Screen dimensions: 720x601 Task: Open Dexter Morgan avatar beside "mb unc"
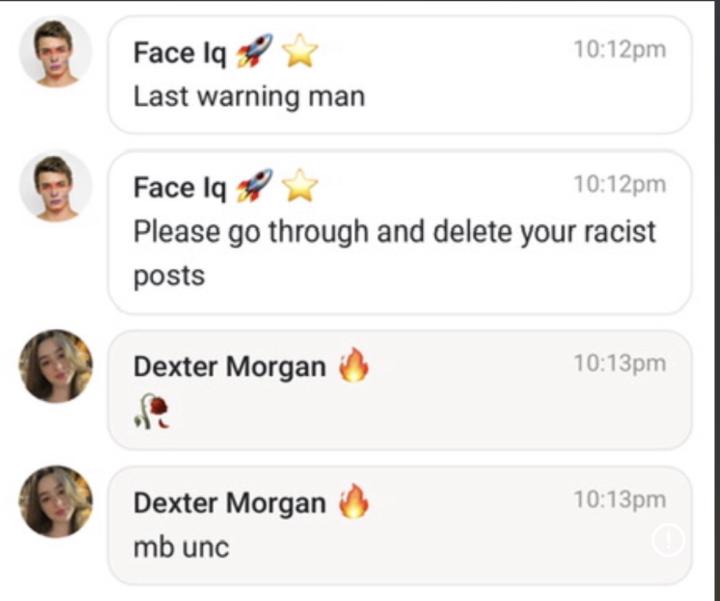(55, 501)
